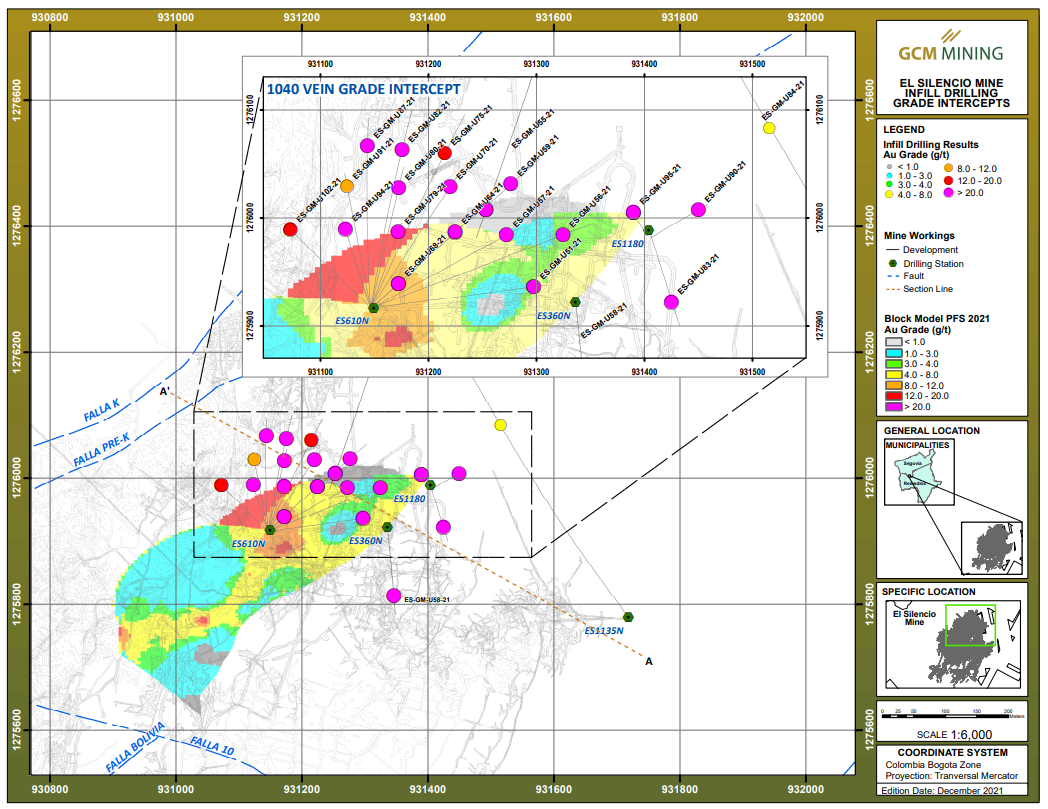Viewport: 1048px width, 809px height.
Task: Select the ES1135N drilling station marker
Action: 628,616
